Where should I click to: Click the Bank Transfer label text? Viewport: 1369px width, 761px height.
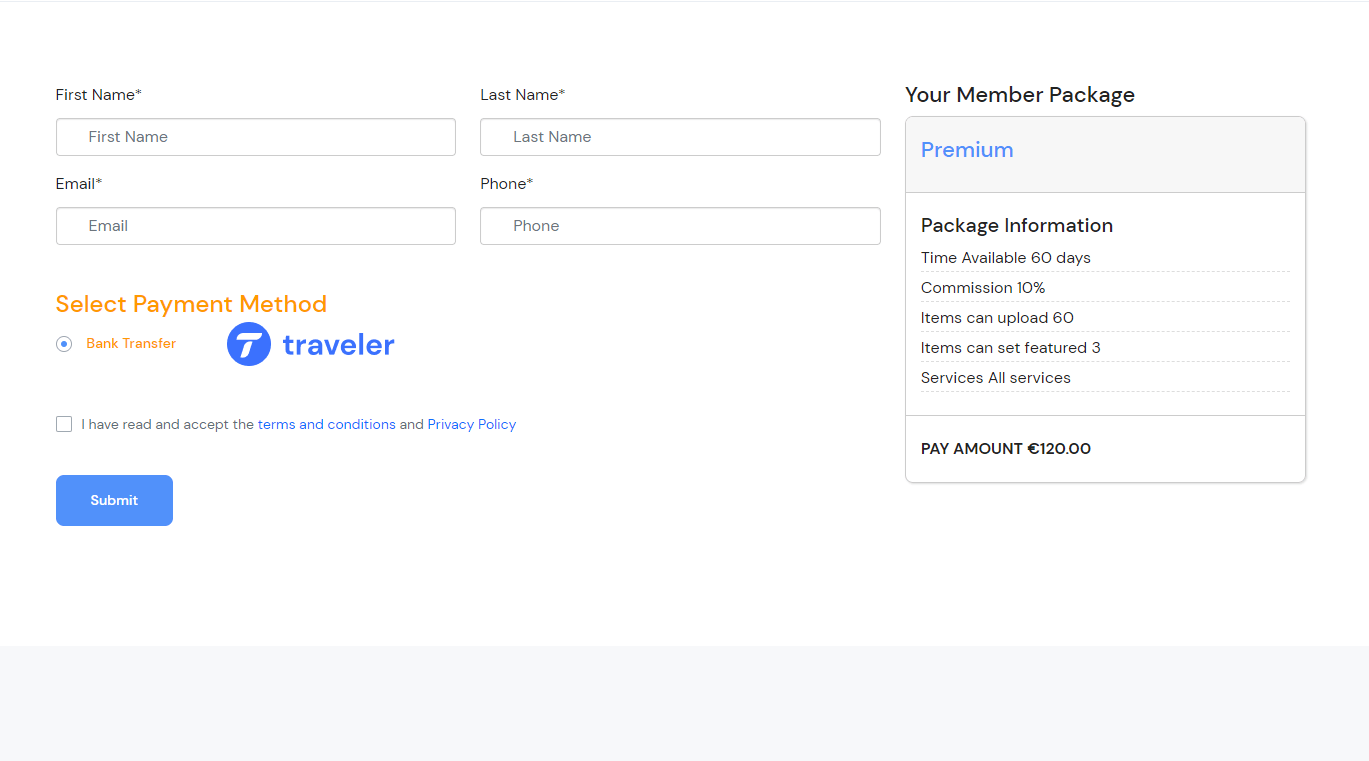coord(131,343)
